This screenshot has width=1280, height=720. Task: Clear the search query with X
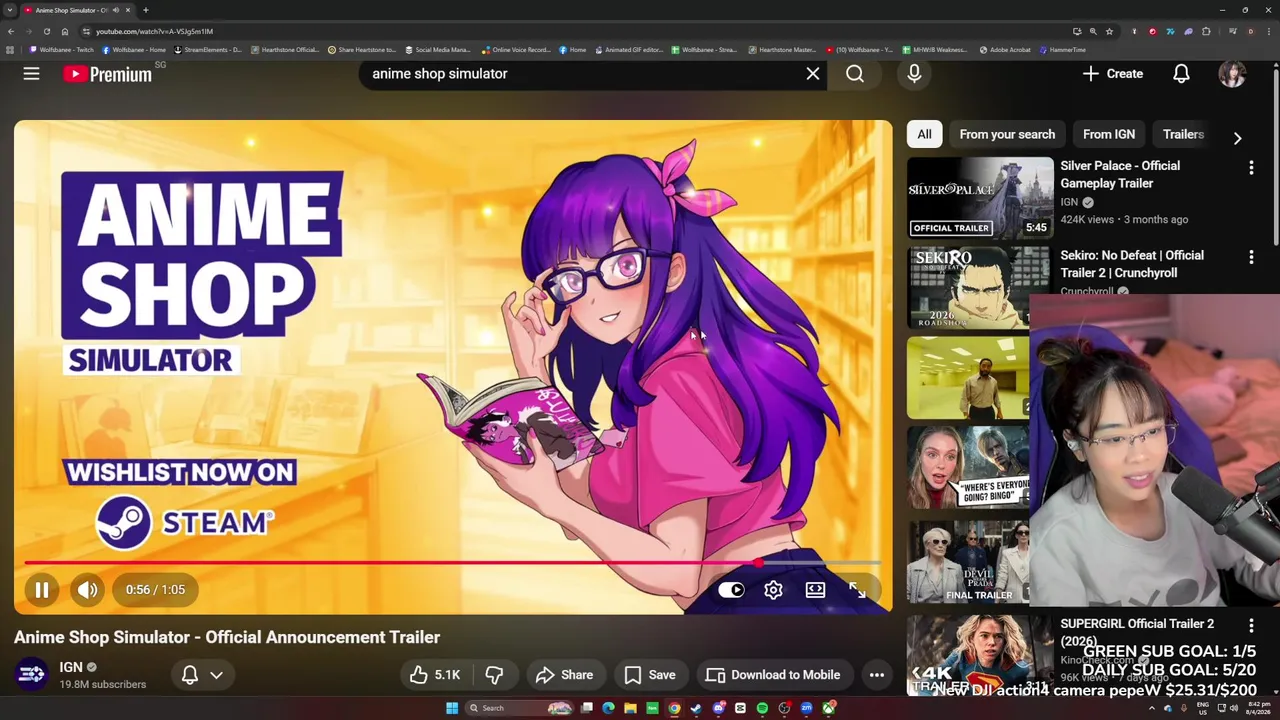tap(812, 73)
